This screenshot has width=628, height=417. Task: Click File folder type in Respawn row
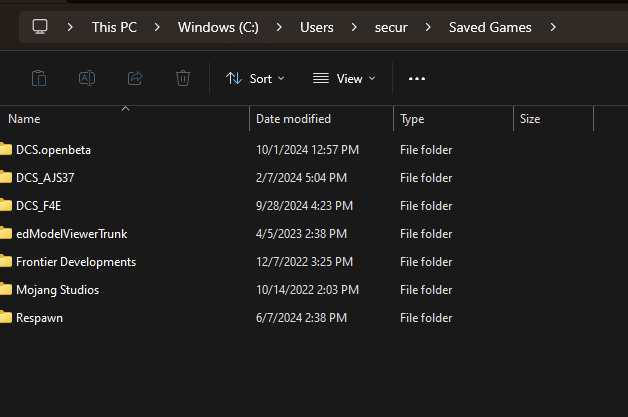point(426,318)
